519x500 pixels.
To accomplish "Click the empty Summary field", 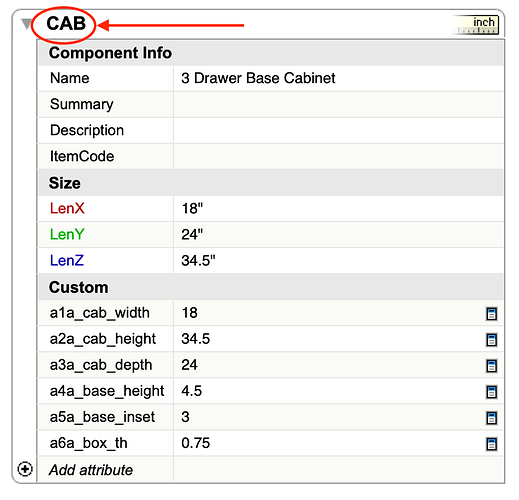I will 338,104.
